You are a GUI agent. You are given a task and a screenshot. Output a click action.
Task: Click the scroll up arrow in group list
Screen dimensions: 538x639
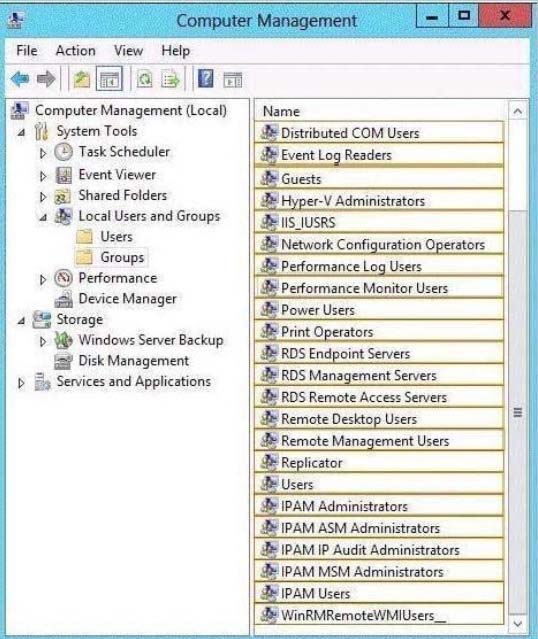pyautogui.click(x=518, y=111)
